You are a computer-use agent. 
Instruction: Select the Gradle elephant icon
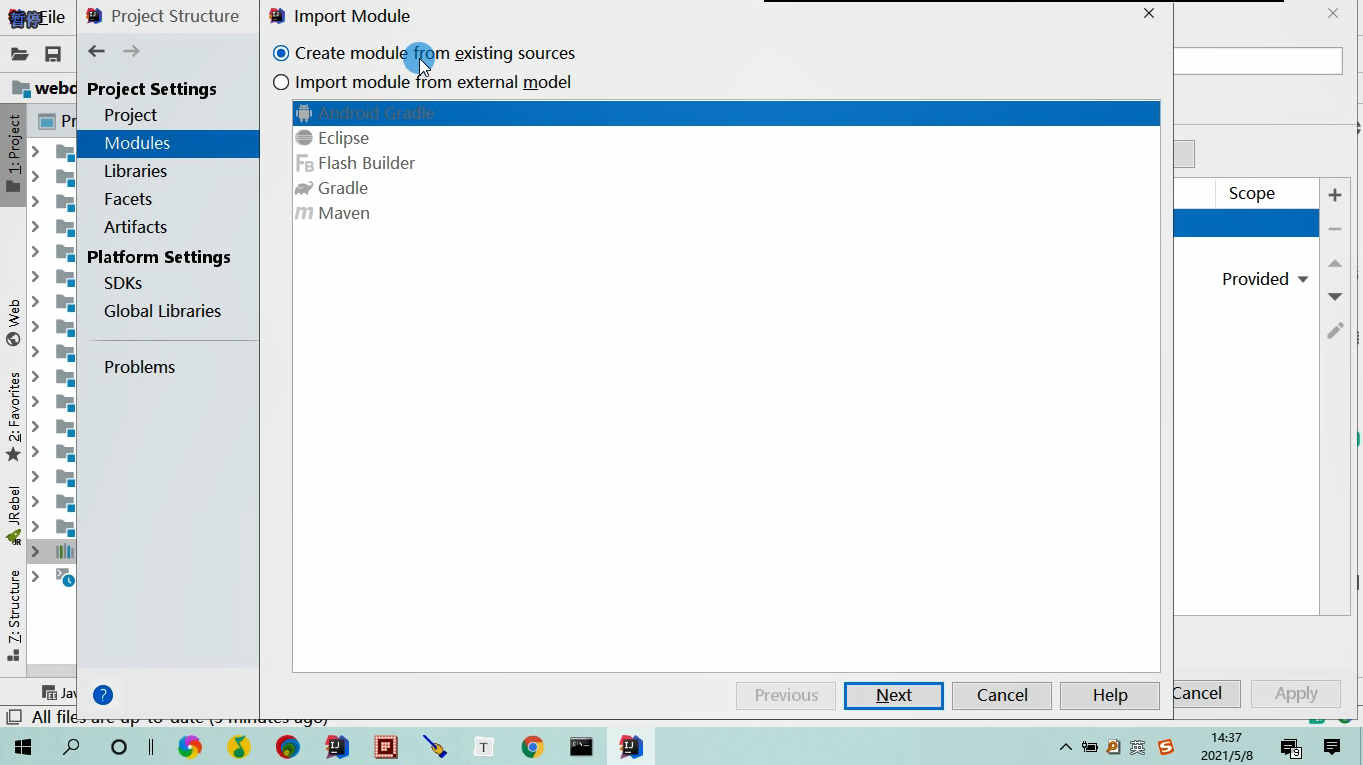pos(304,188)
